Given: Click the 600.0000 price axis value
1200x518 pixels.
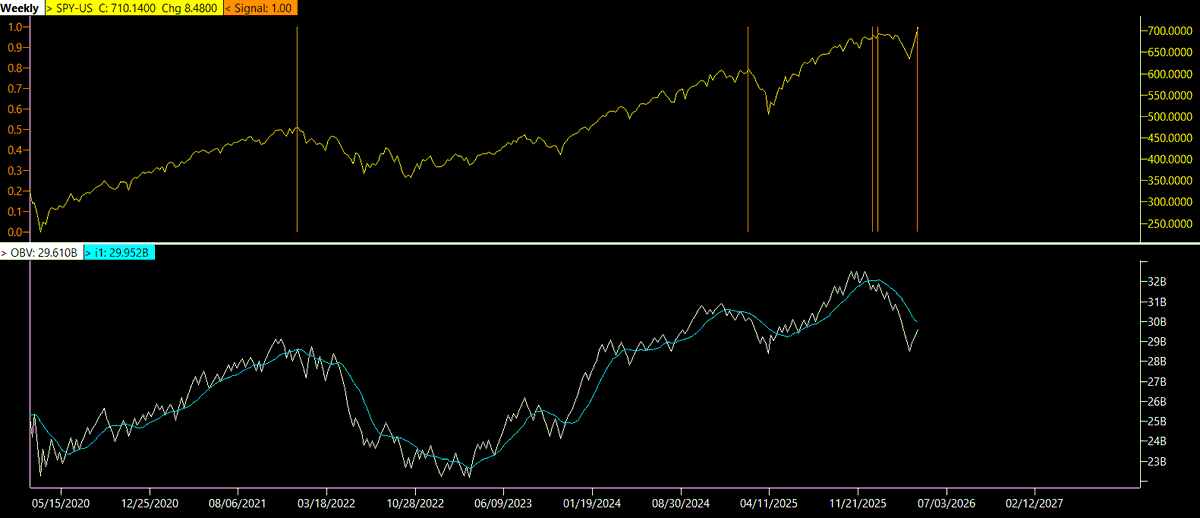Looking at the screenshot, I should click(1168, 74).
